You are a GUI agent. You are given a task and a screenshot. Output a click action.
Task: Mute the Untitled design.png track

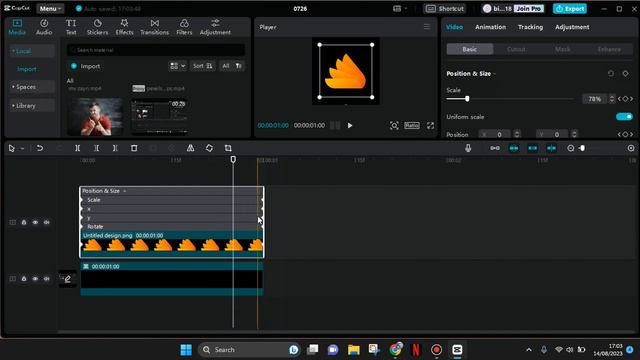(x=47, y=222)
